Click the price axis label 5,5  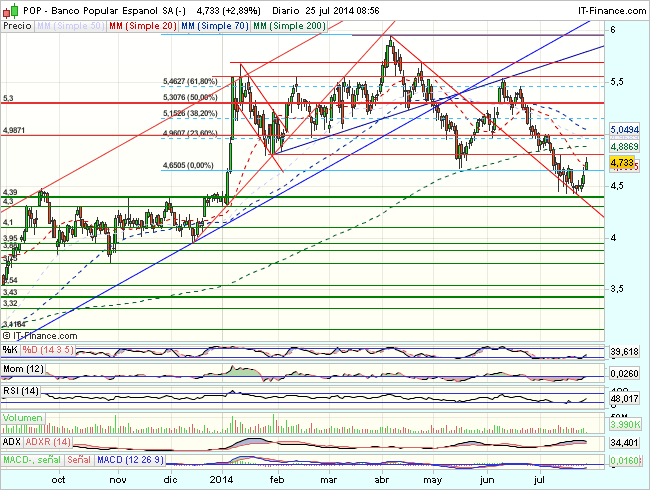tap(616, 82)
